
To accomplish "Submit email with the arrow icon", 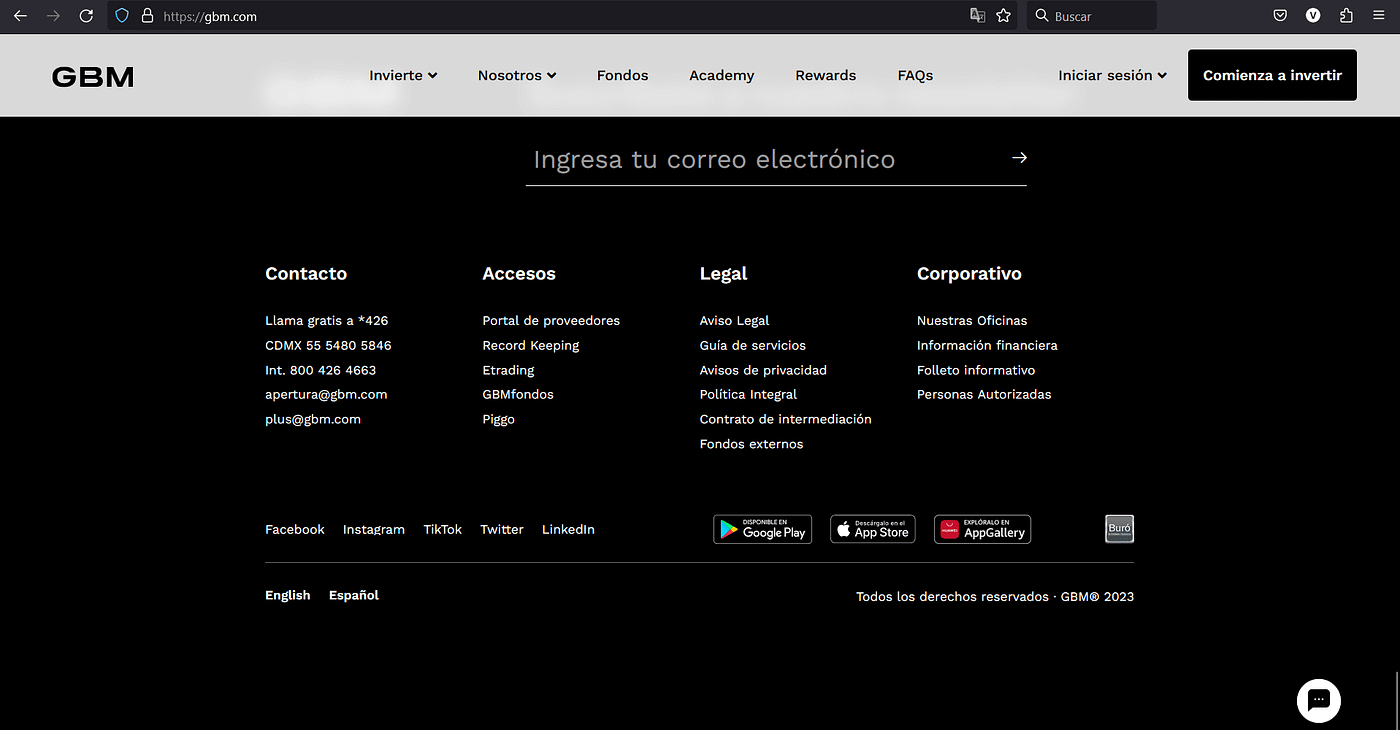I will 1019,158.
